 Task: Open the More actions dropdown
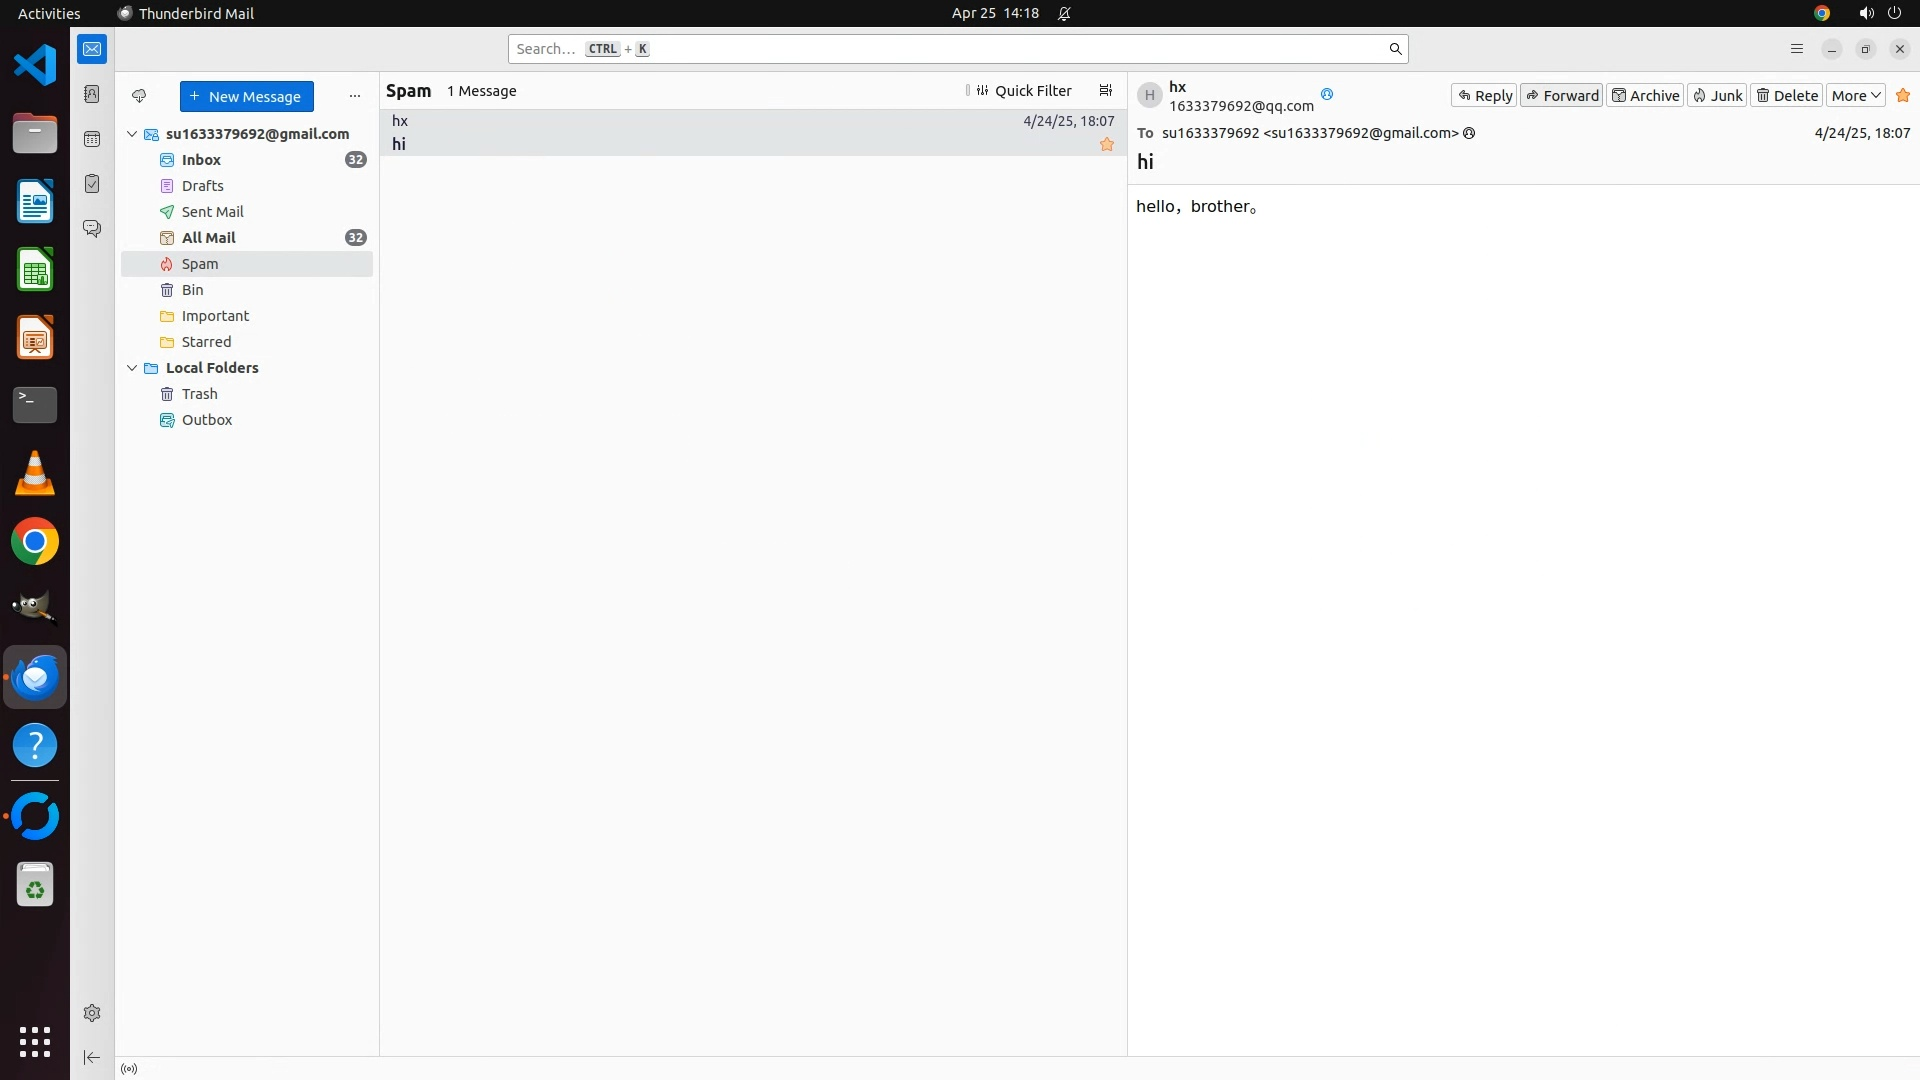tap(1856, 96)
